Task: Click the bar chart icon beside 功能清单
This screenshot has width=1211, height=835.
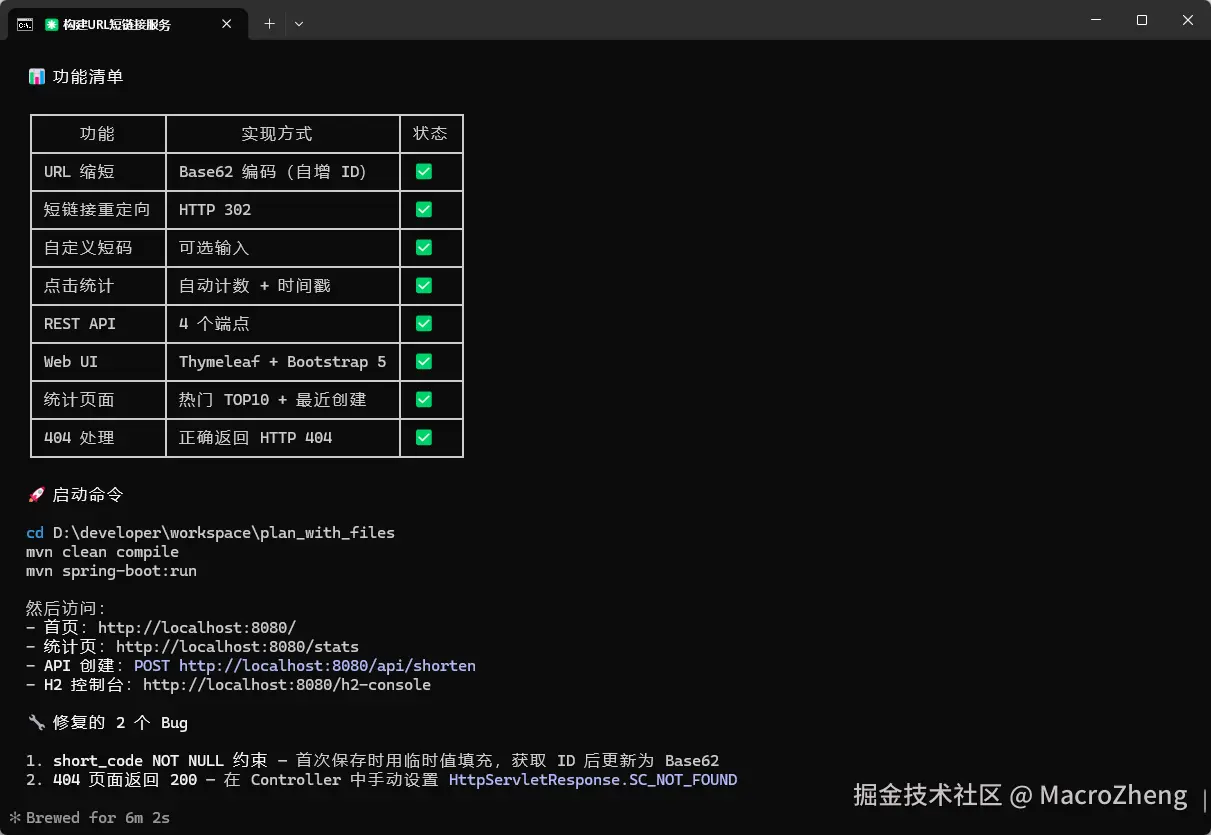Action: pyautogui.click(x=37, y=77)
